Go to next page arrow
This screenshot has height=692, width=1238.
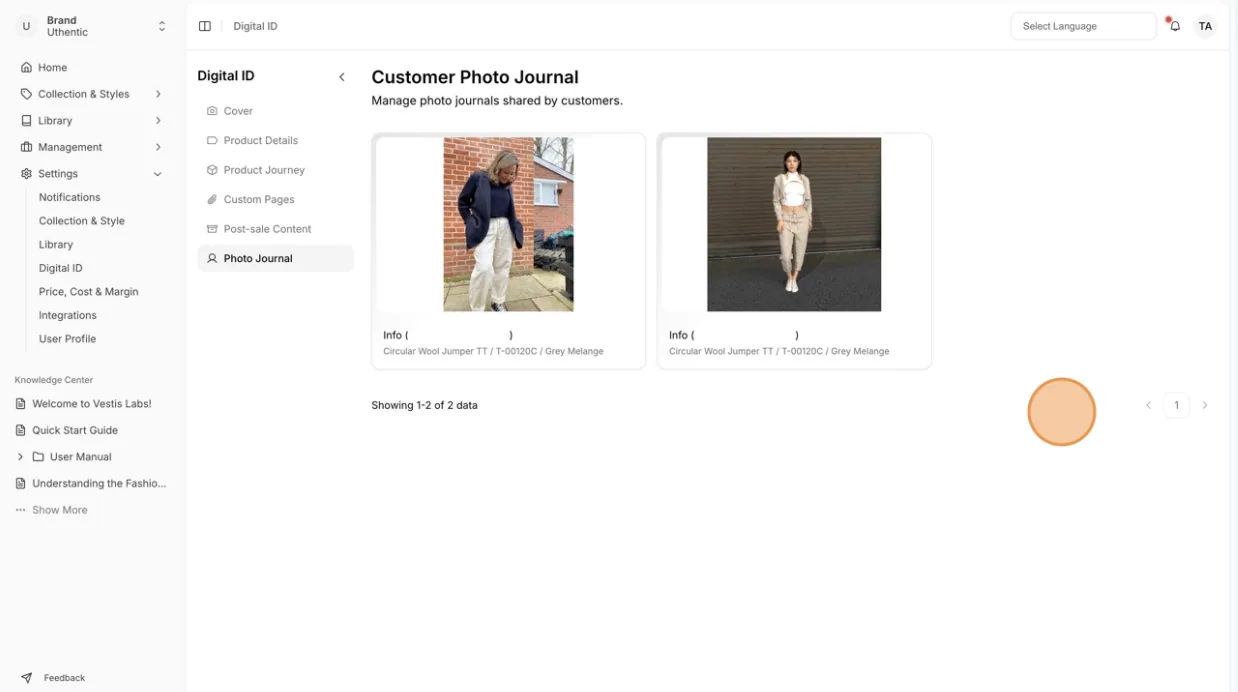[x=1205, y=405]
